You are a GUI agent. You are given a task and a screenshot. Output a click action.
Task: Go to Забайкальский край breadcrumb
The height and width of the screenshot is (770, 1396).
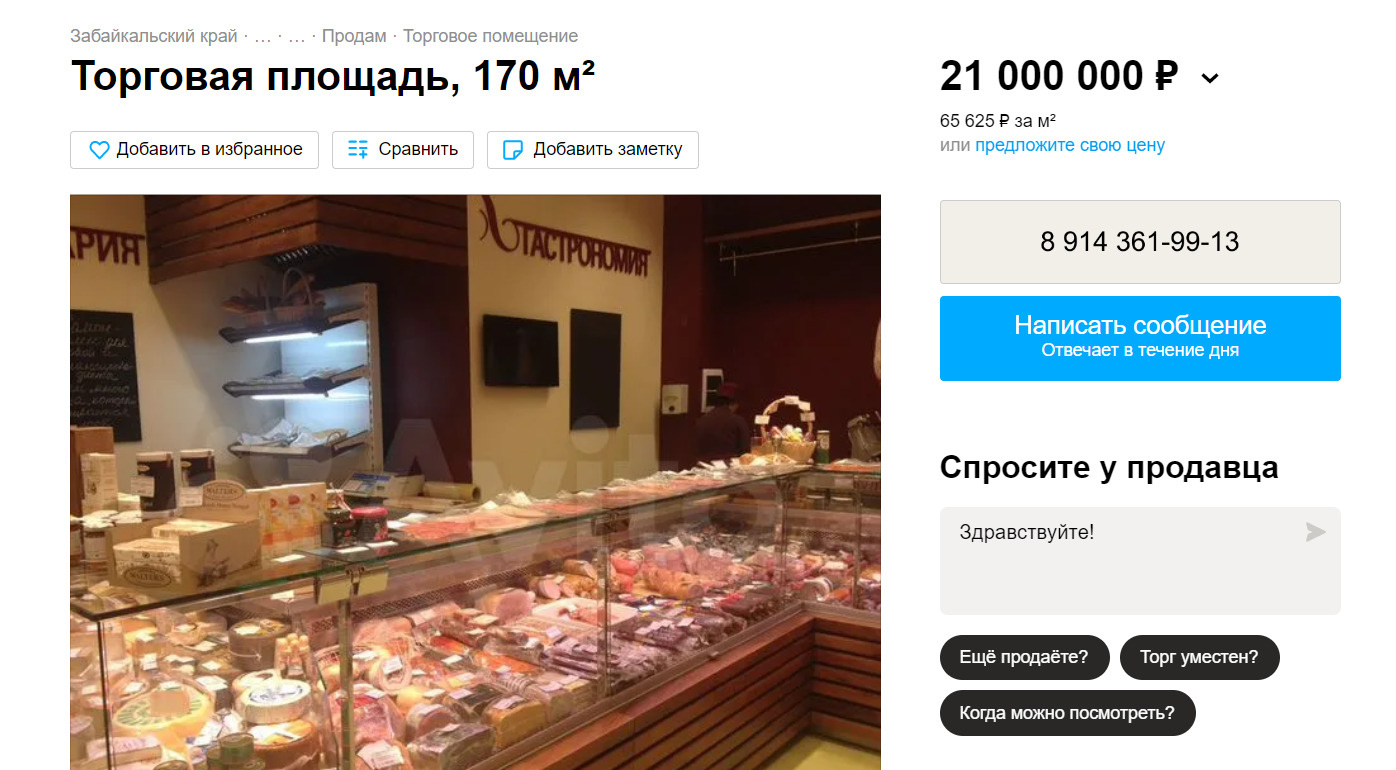[154, 36]
